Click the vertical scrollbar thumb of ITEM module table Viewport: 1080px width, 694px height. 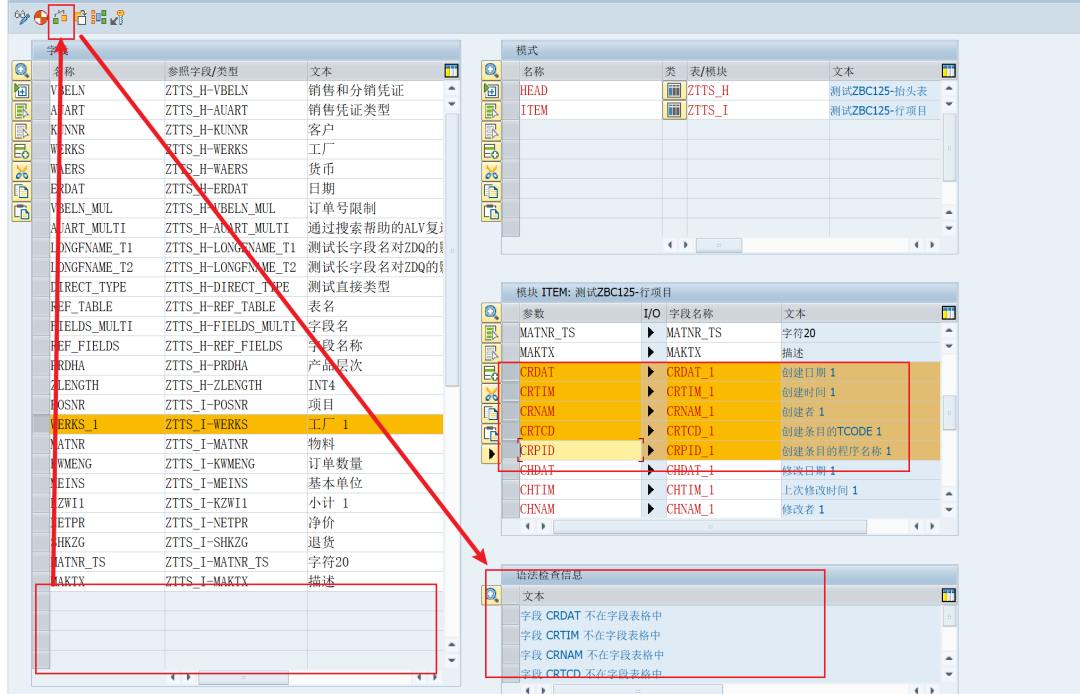tap(948, 412)
